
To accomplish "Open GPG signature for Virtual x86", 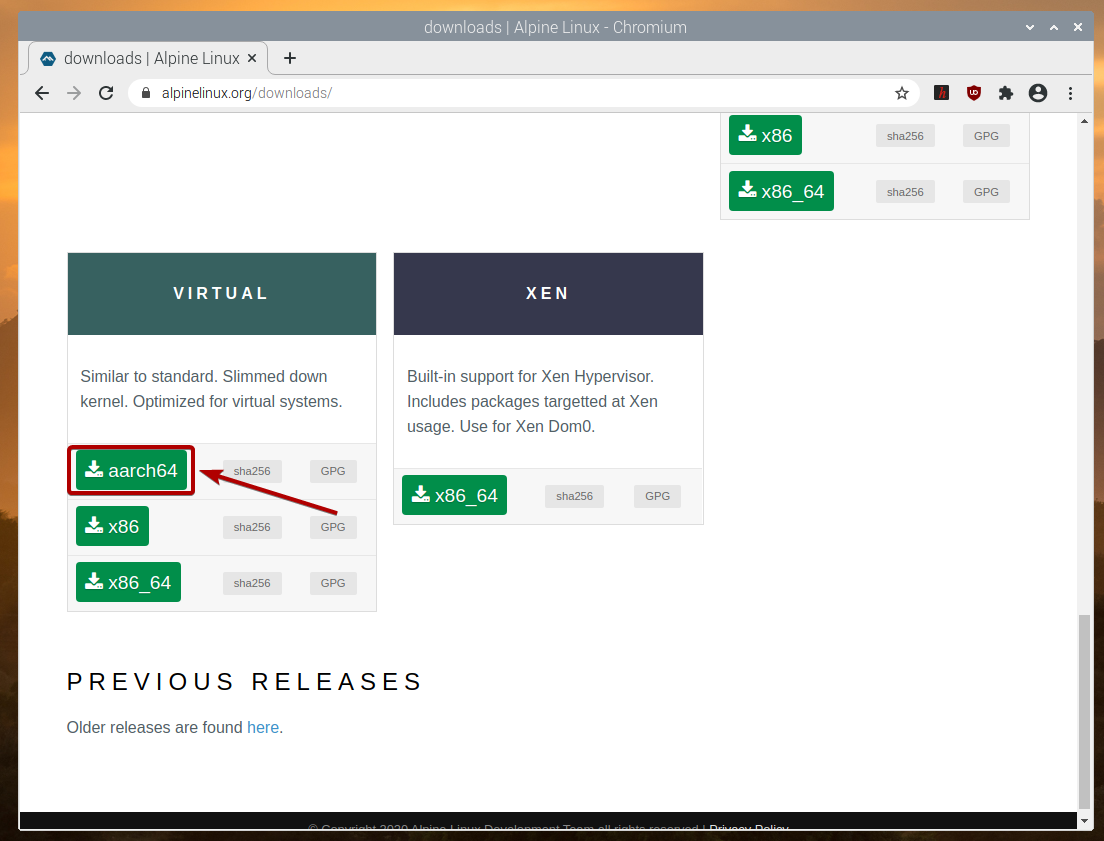I will point(333,527).
